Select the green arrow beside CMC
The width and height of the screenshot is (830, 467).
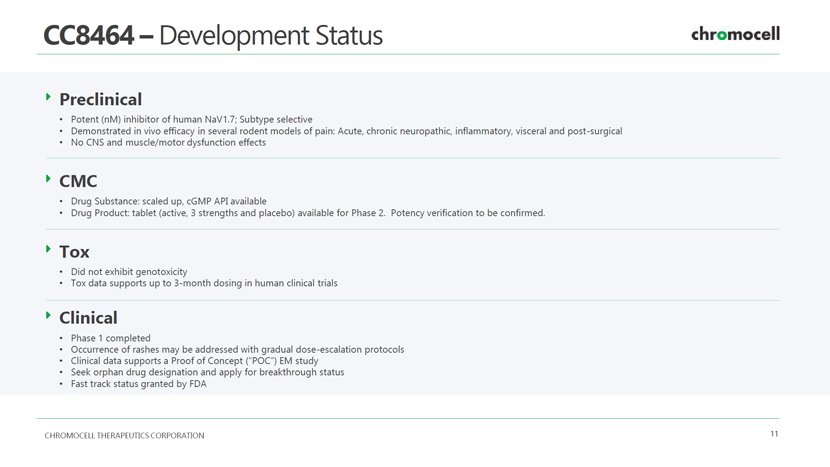click(48, 179)
